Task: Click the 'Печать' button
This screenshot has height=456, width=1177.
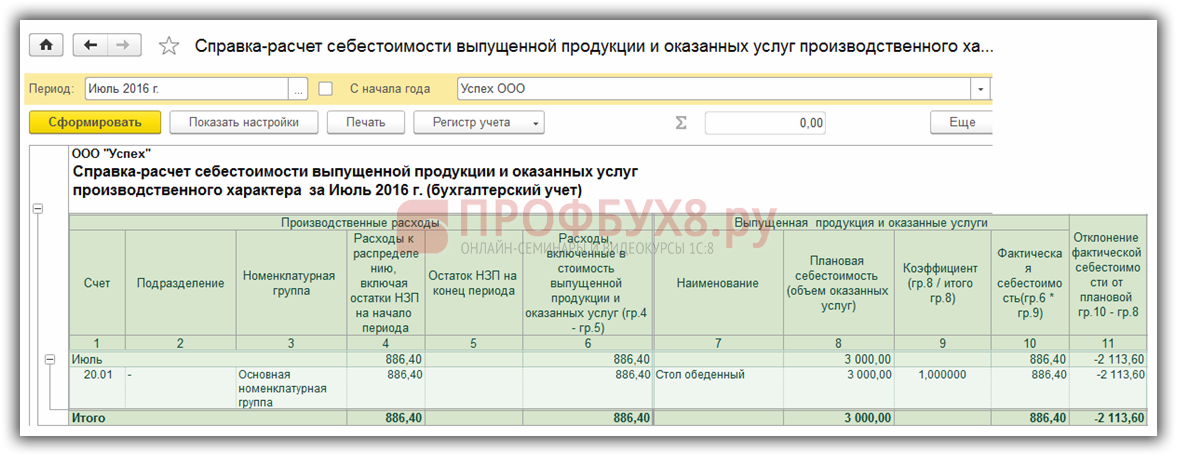Action: 366,123
